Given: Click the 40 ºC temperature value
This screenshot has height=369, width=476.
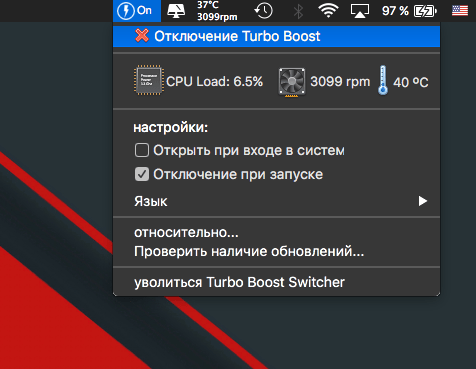Looking at the screenshot, I should [411, 82].
